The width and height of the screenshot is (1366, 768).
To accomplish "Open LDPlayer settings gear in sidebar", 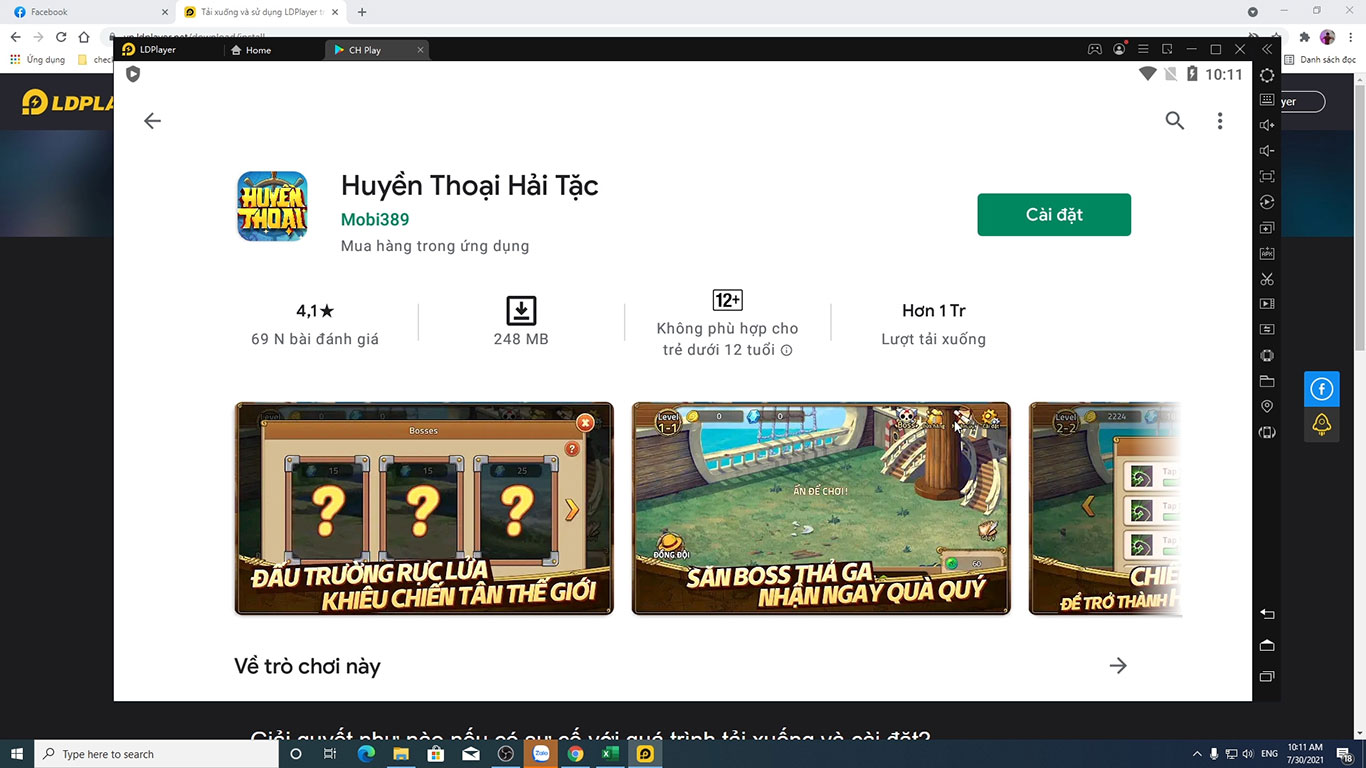I will (1267, 75).
